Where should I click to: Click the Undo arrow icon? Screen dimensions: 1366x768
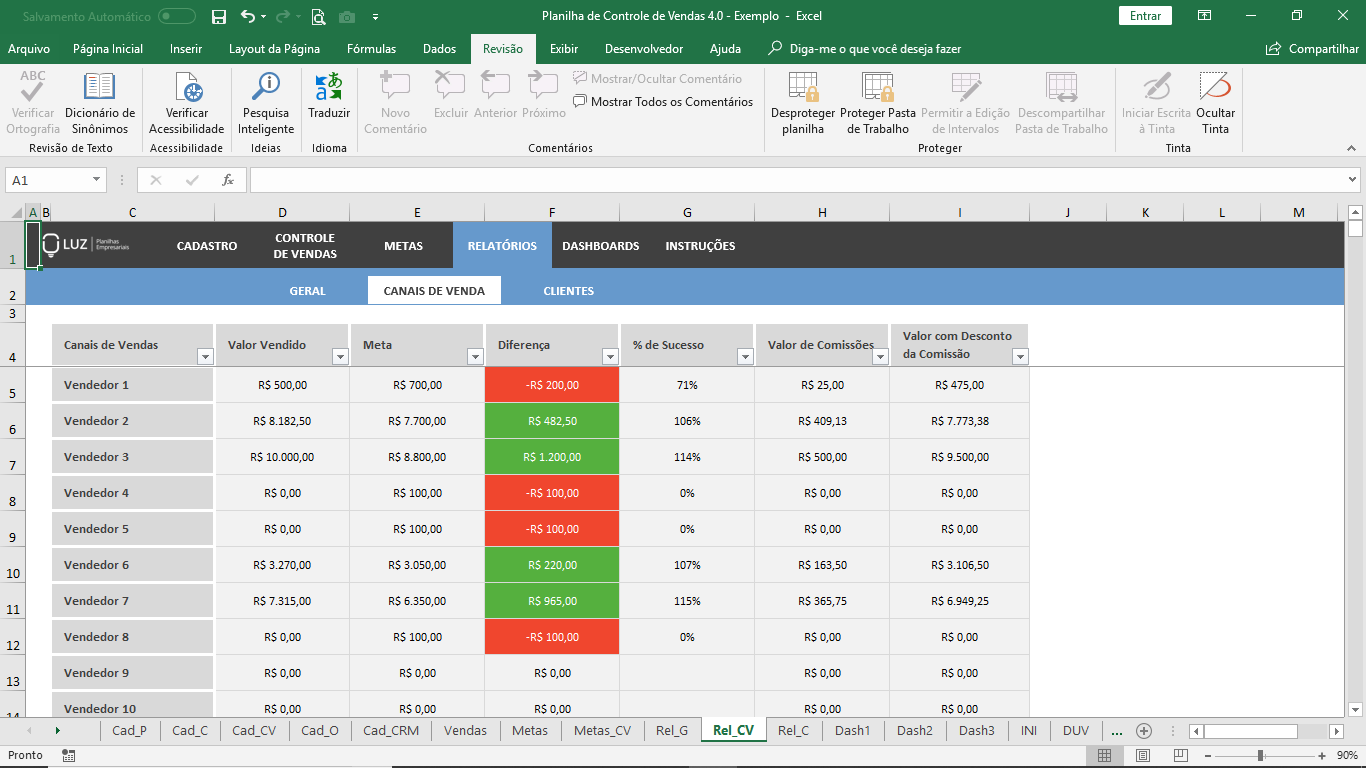tap(248, 16)
